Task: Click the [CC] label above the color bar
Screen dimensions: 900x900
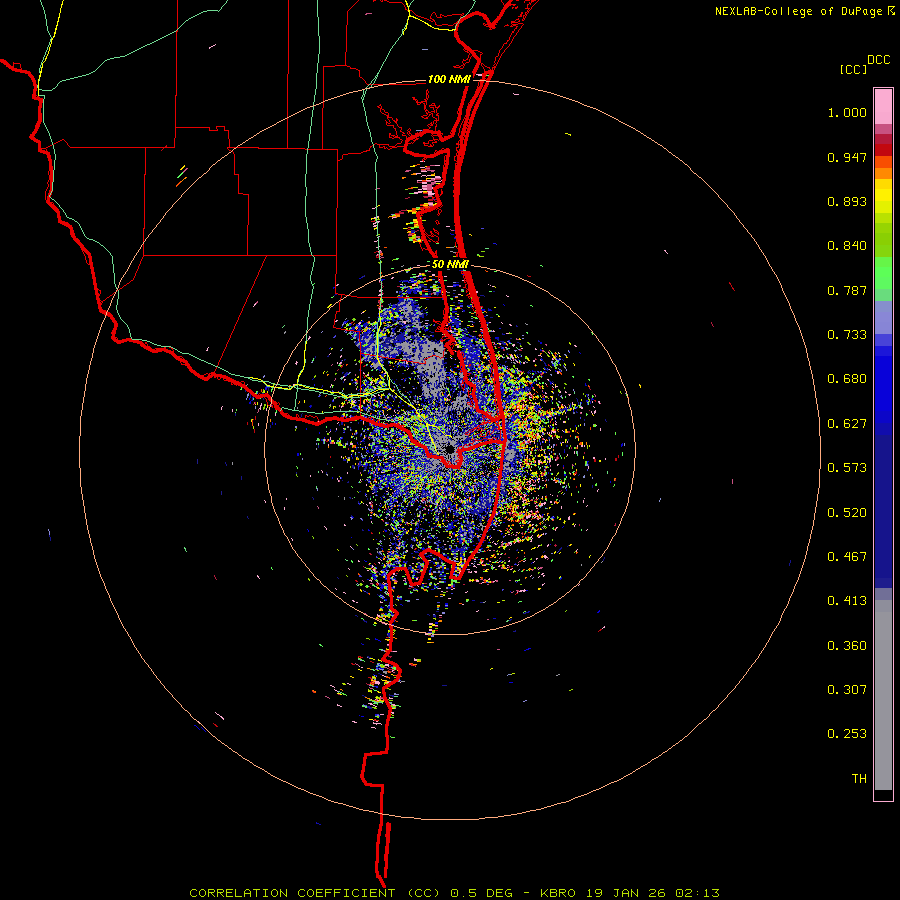Action: coord(853,69)
